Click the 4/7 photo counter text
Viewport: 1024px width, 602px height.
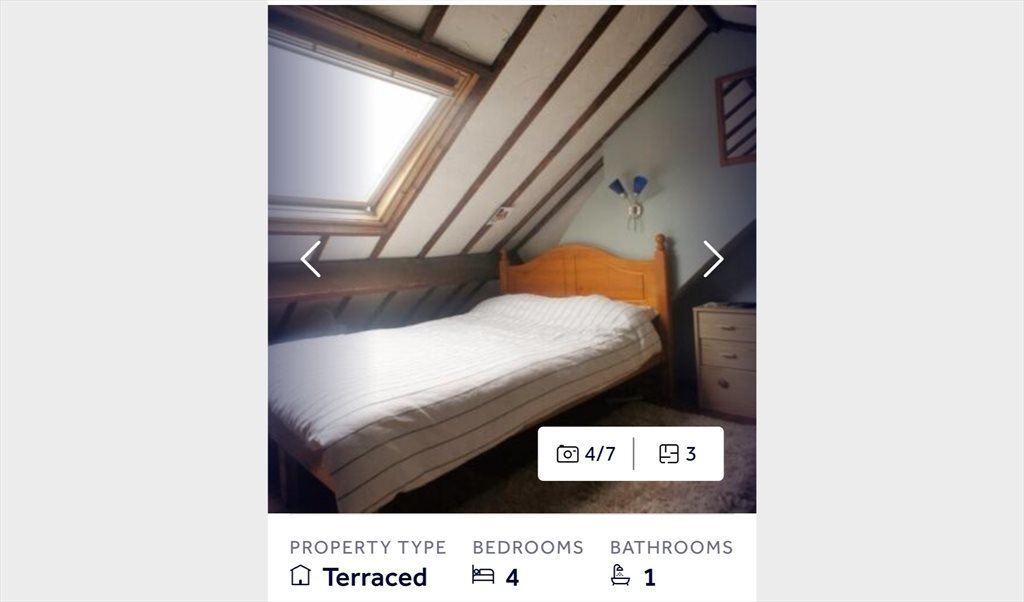(x=600, y=454)
